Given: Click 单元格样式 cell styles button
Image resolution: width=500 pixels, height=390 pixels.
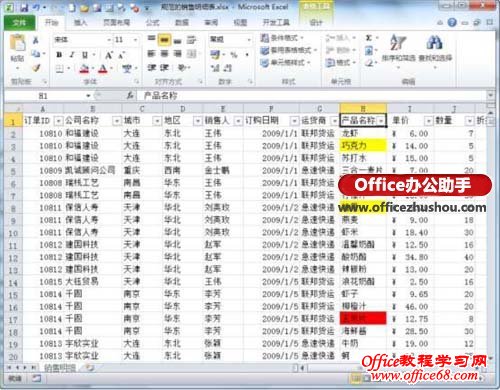Looking at the screenshot, I should pos(286,63).
